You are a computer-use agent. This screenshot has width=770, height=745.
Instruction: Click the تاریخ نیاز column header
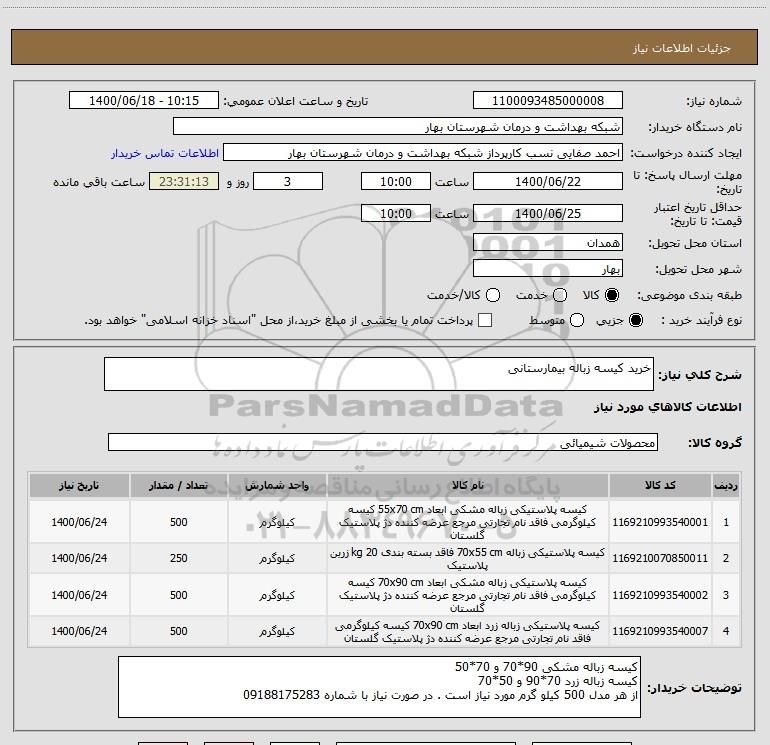pos(79,485)
